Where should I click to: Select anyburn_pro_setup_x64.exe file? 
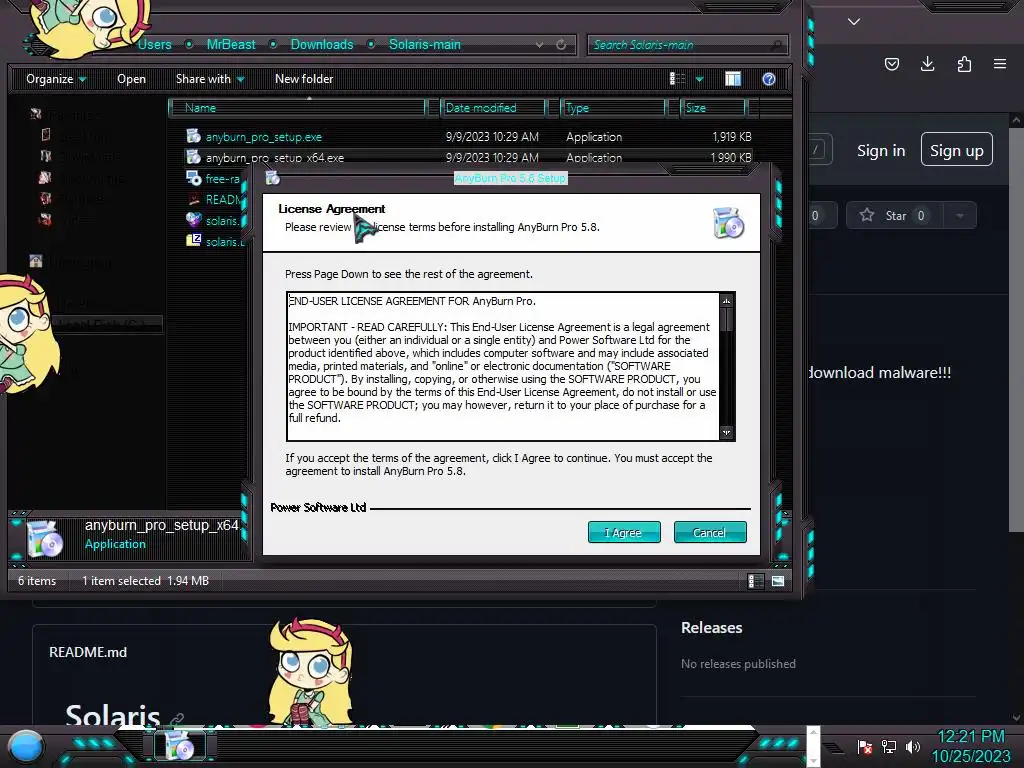coord(275,157)
